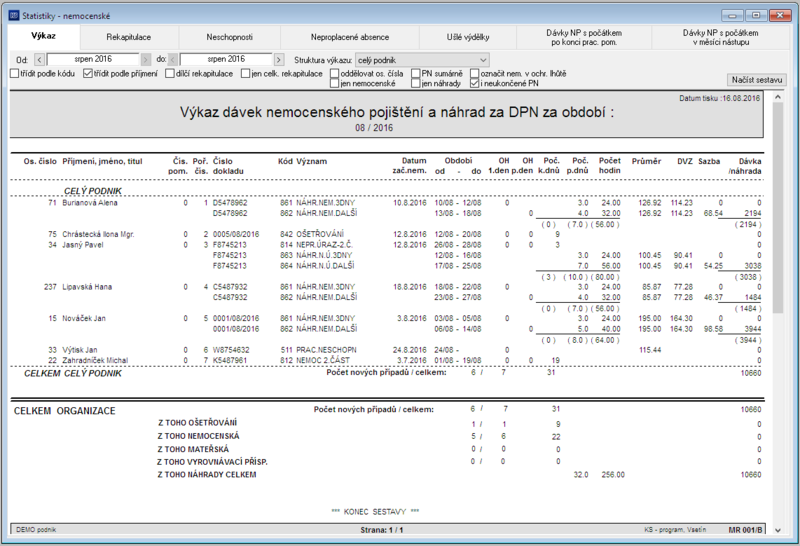Screen dimensions: 800x546
Task: Step 'do' date back one month
Action: 173,60
